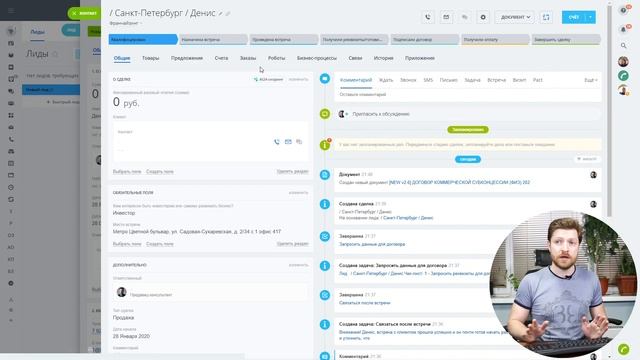The height and width of the screenshot is (360, 640).
Task: Select the Ждать timeline tab
Action: pyautogui.click(x=386, y=80)
